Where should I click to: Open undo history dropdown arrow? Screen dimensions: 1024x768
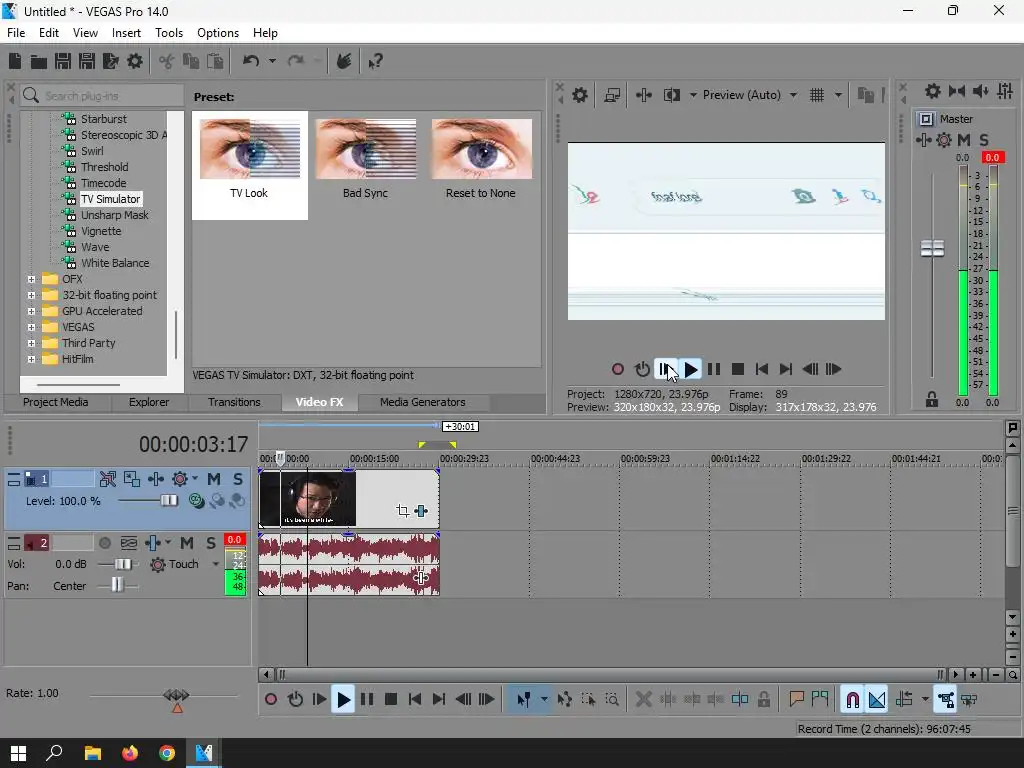272,61
